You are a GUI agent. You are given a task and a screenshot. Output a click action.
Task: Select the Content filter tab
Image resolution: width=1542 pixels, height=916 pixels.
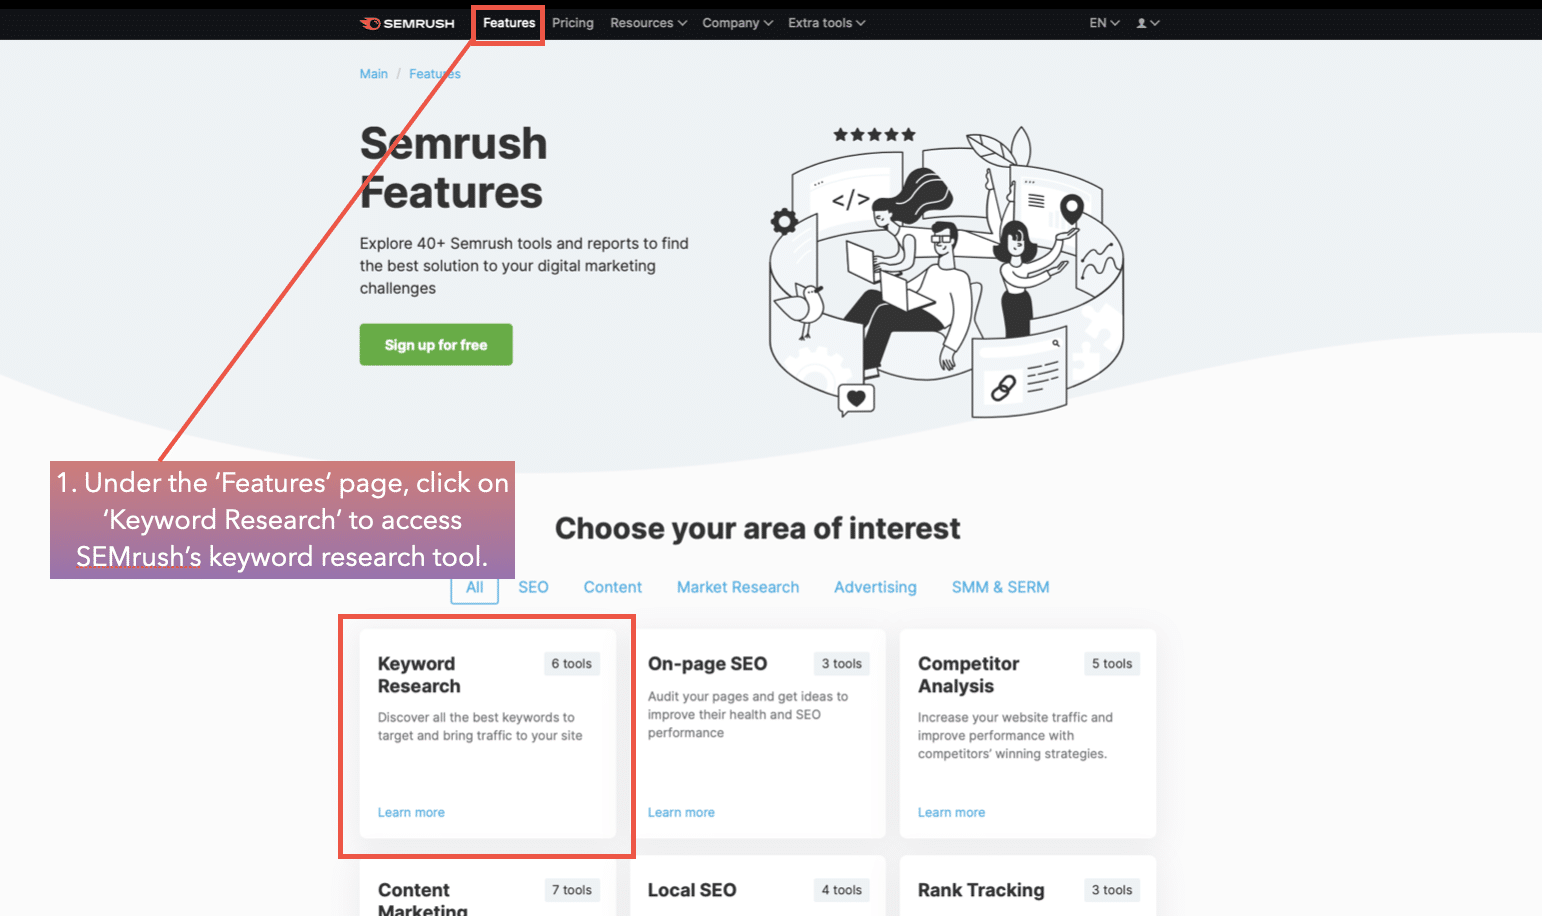click(613, 587)
